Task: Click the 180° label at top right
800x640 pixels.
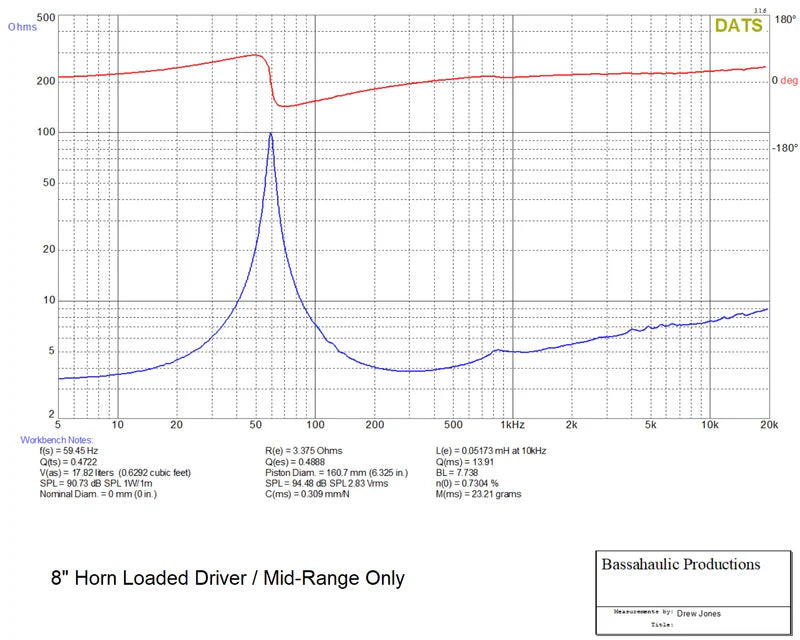Action: [x=785, y=18]
